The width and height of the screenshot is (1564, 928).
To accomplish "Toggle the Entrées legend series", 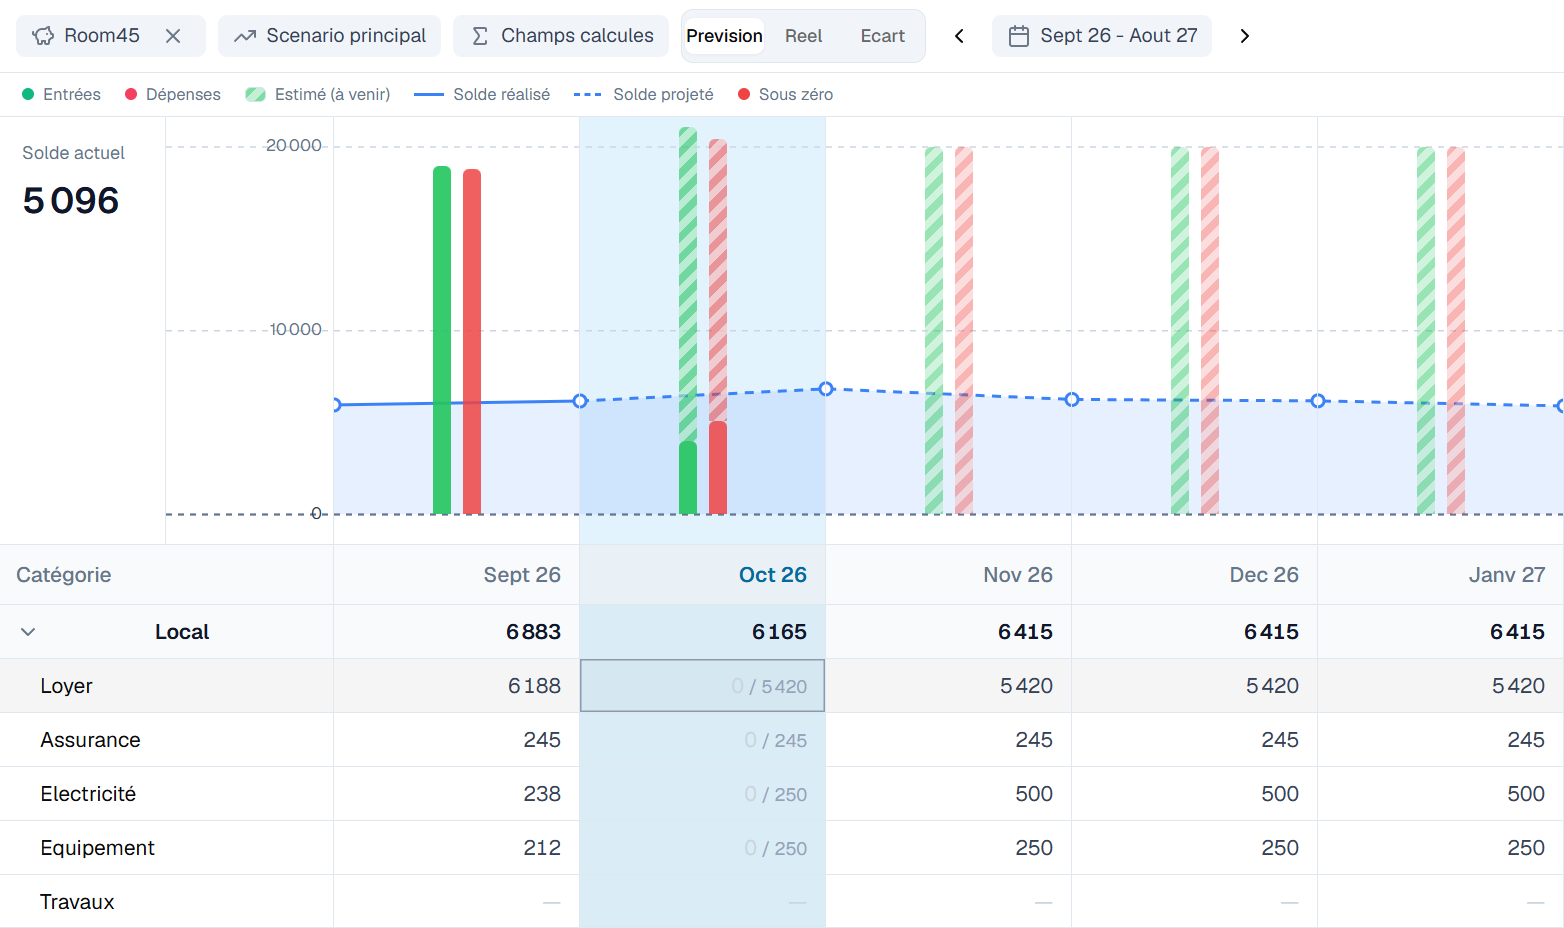I will pos(61,94).
